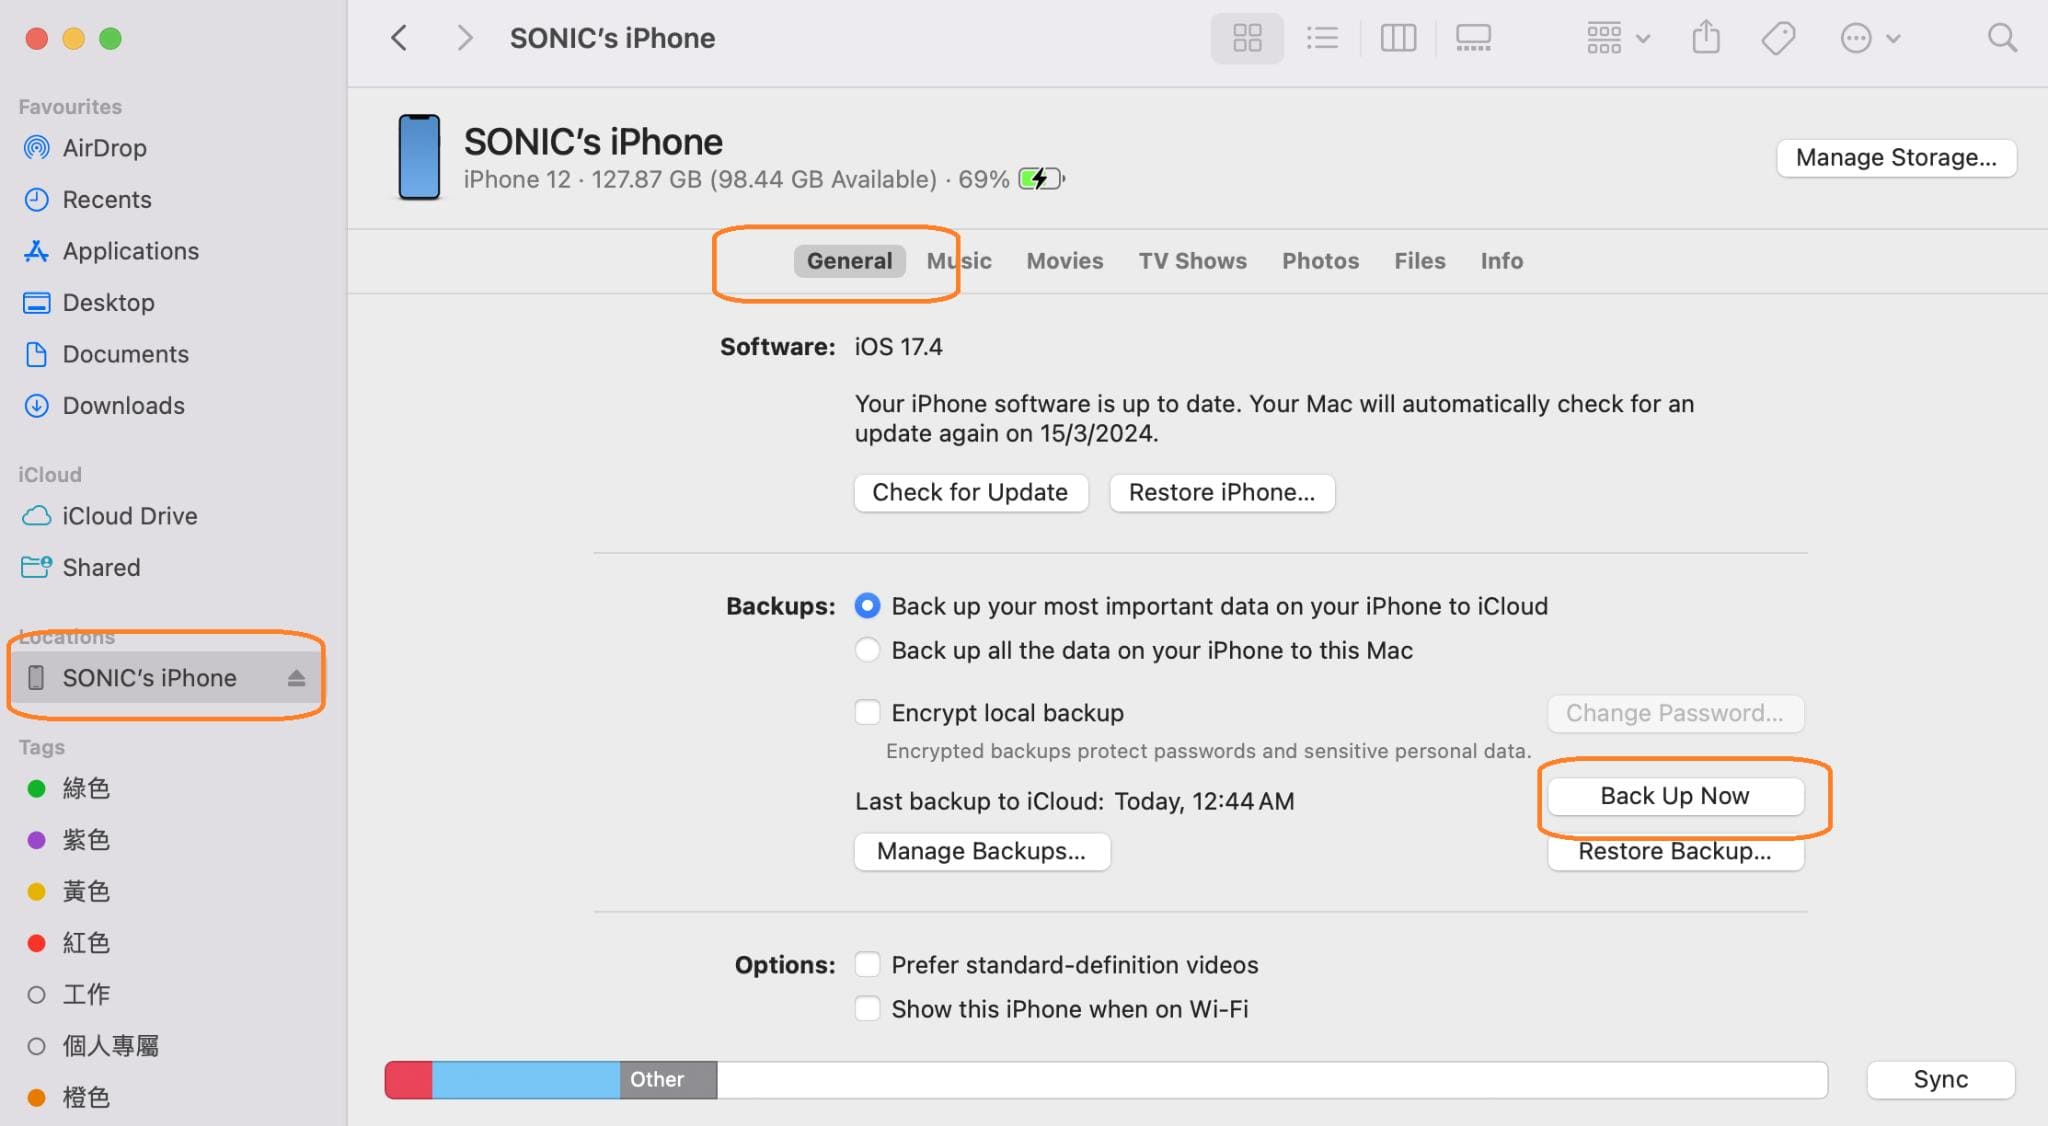Click the blue segment of storage bar
Viewport: 2048px width, 1126px height.
point(526,1080)
